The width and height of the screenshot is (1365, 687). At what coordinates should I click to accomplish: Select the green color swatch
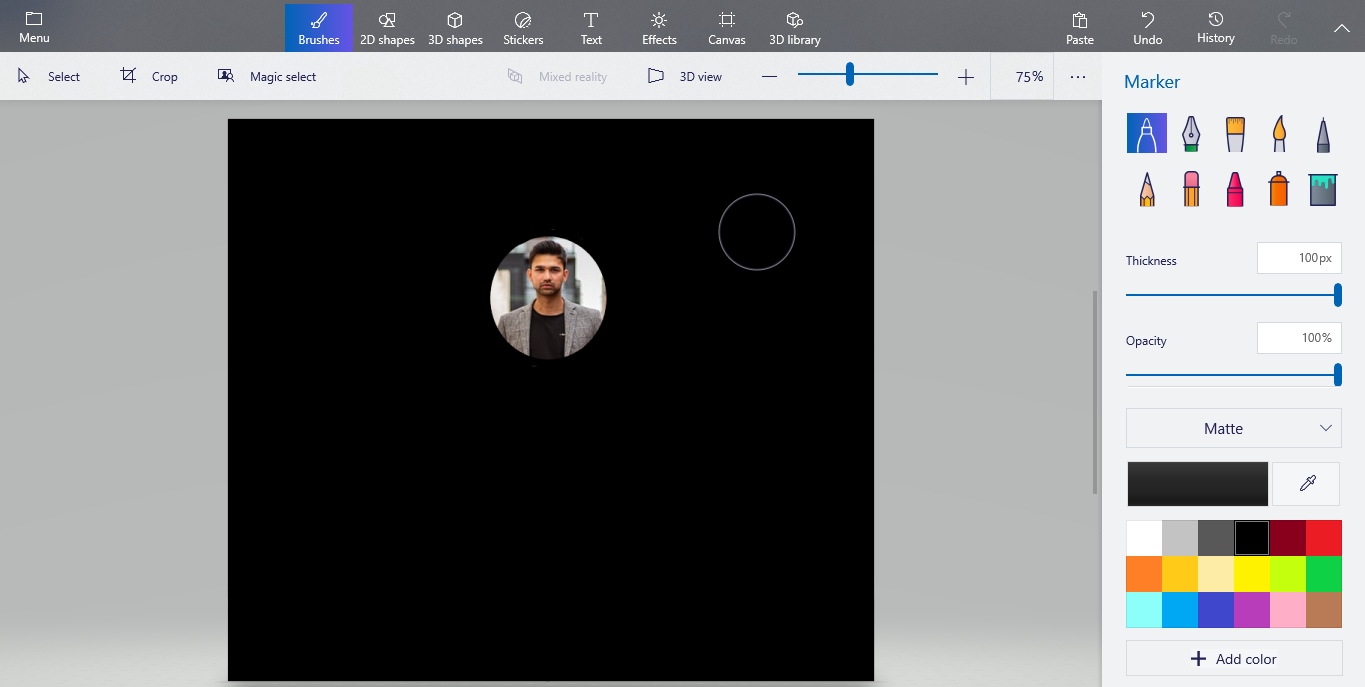pos(1323,573)
